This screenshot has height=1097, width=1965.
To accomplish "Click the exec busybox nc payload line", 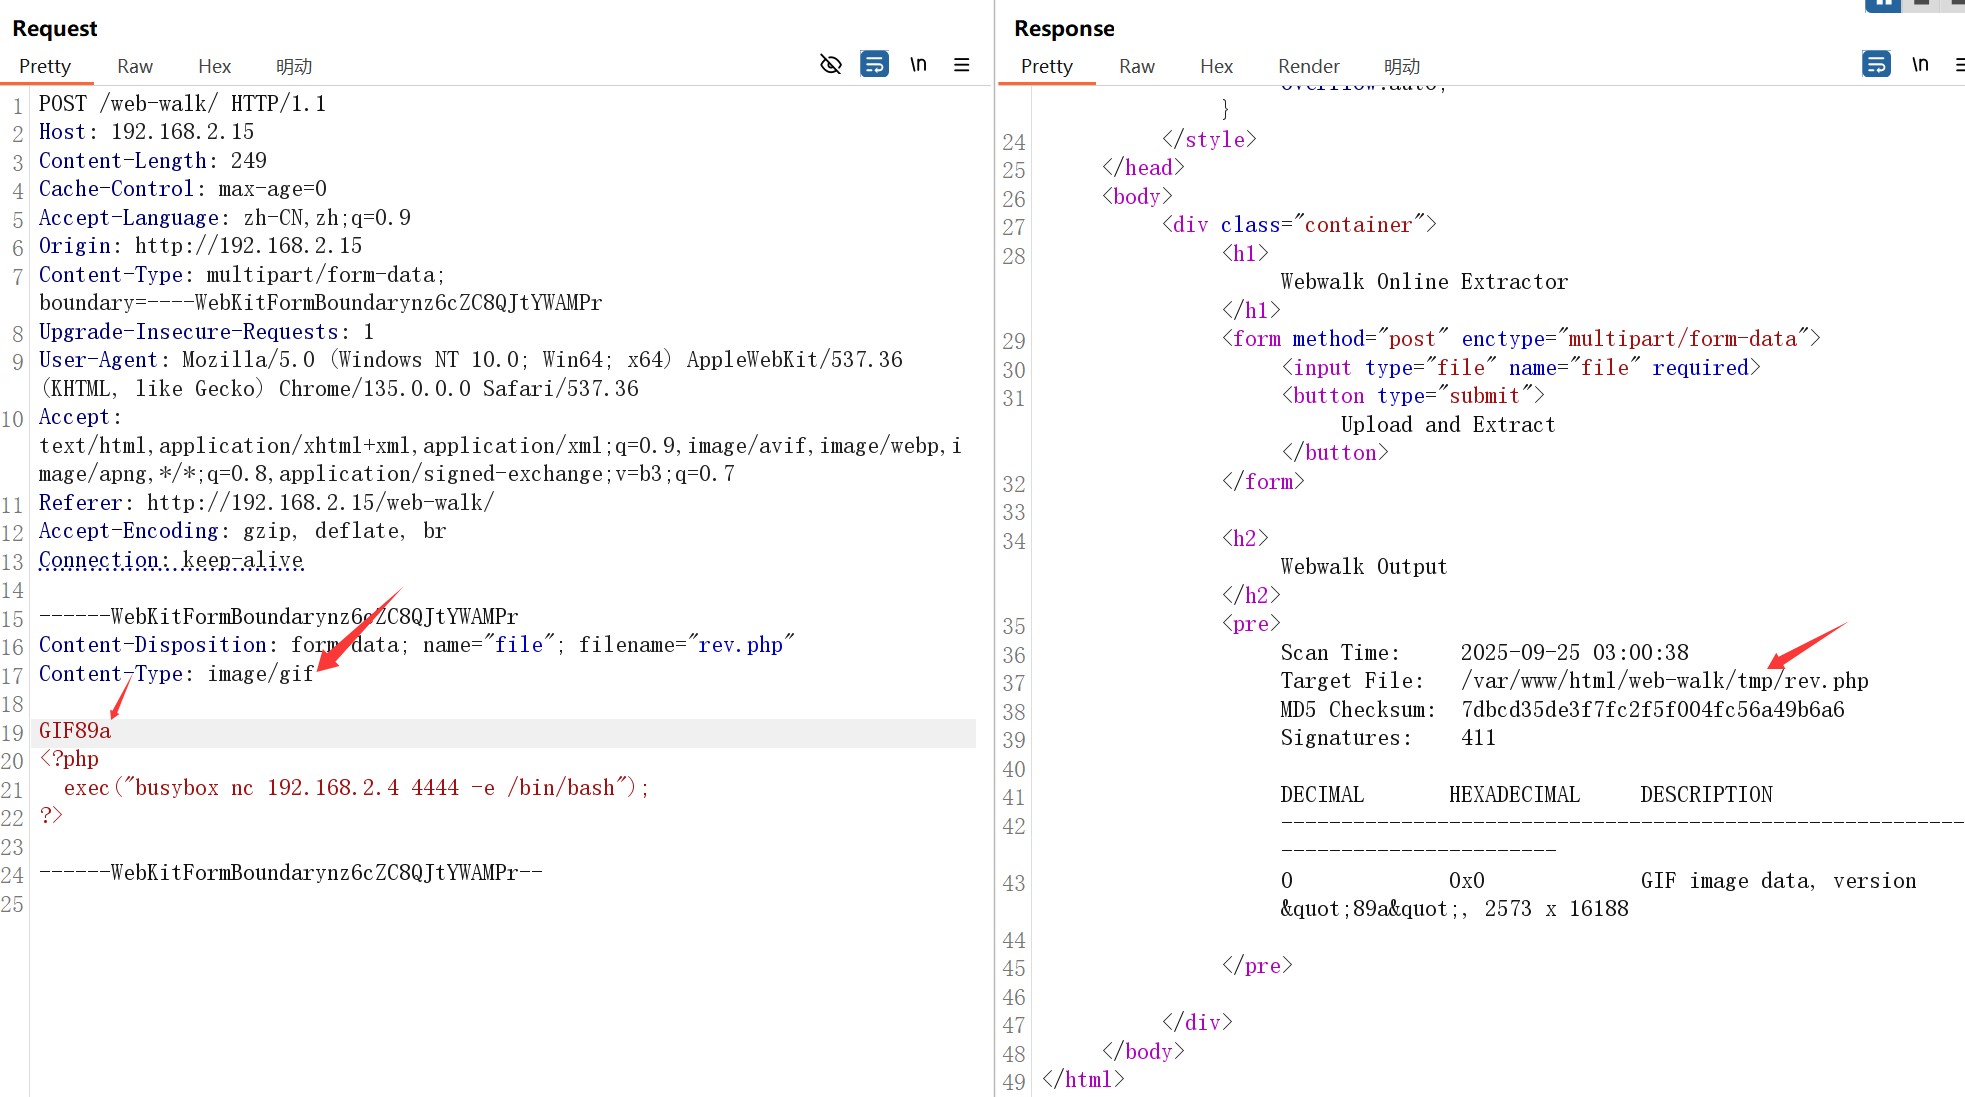I will click(355, 788).
